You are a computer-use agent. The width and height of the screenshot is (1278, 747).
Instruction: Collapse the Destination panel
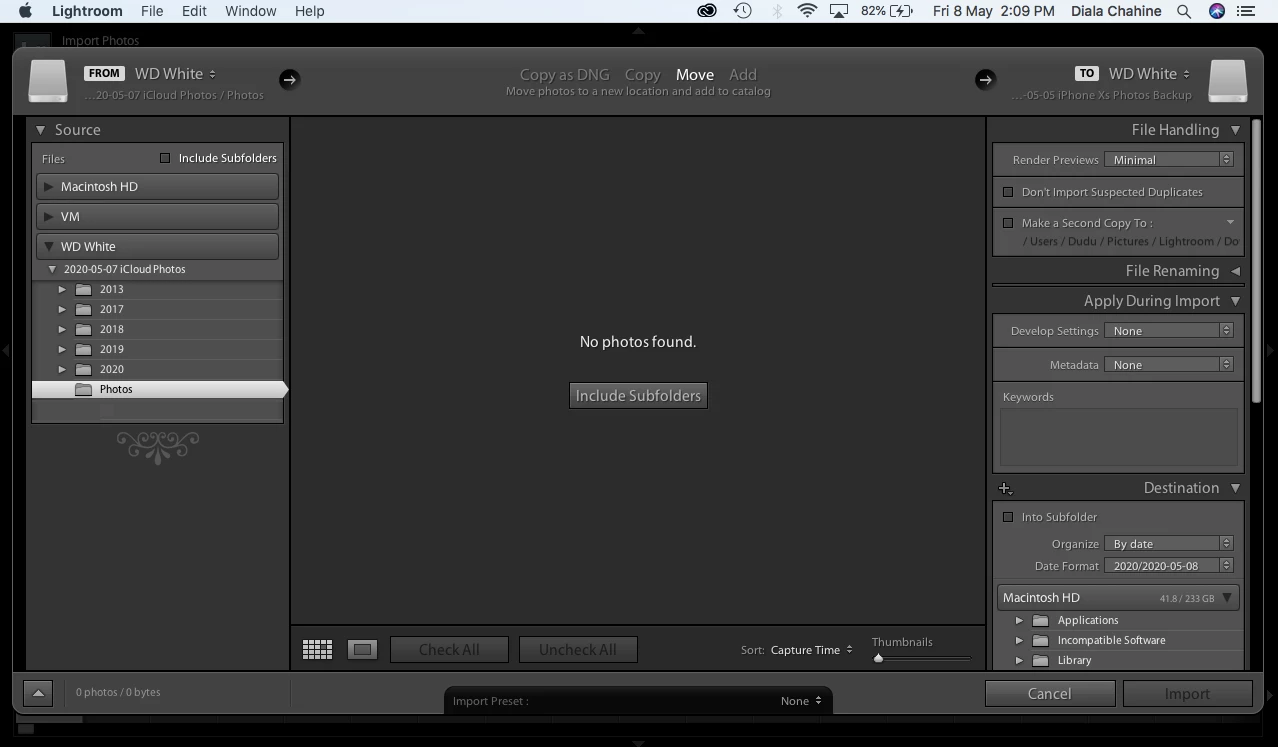click(x=1235, y=488)
